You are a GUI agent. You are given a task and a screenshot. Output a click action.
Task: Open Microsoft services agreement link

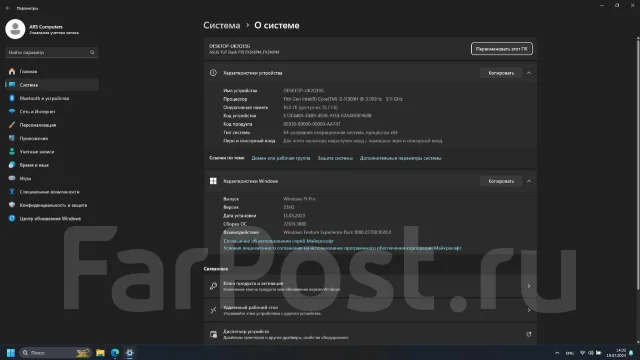(x=278, y=241)
